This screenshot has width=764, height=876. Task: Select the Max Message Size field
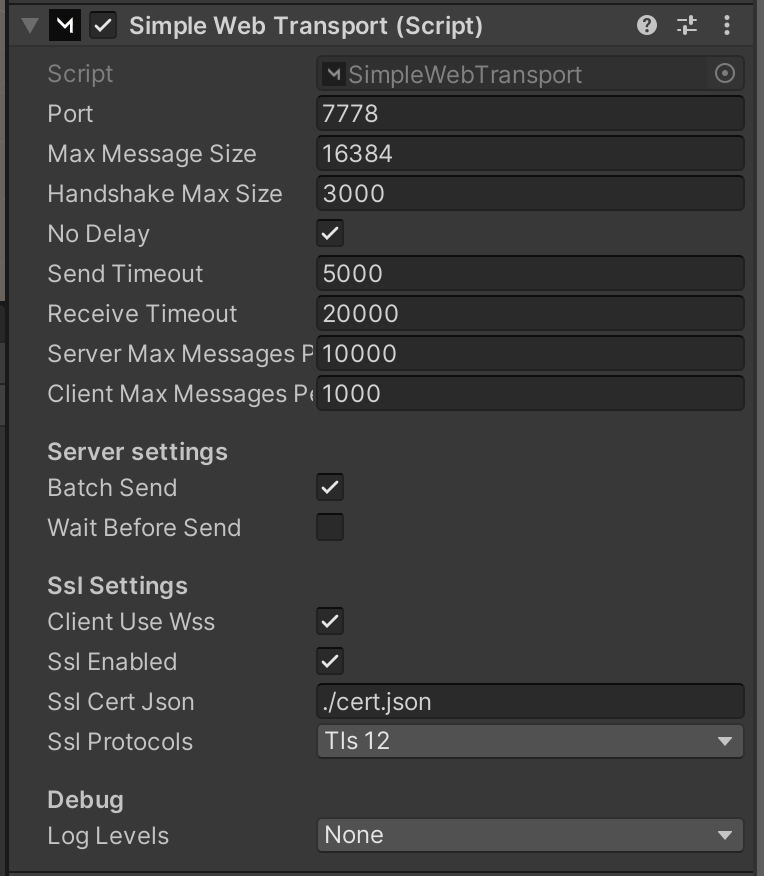pos(530,154)
